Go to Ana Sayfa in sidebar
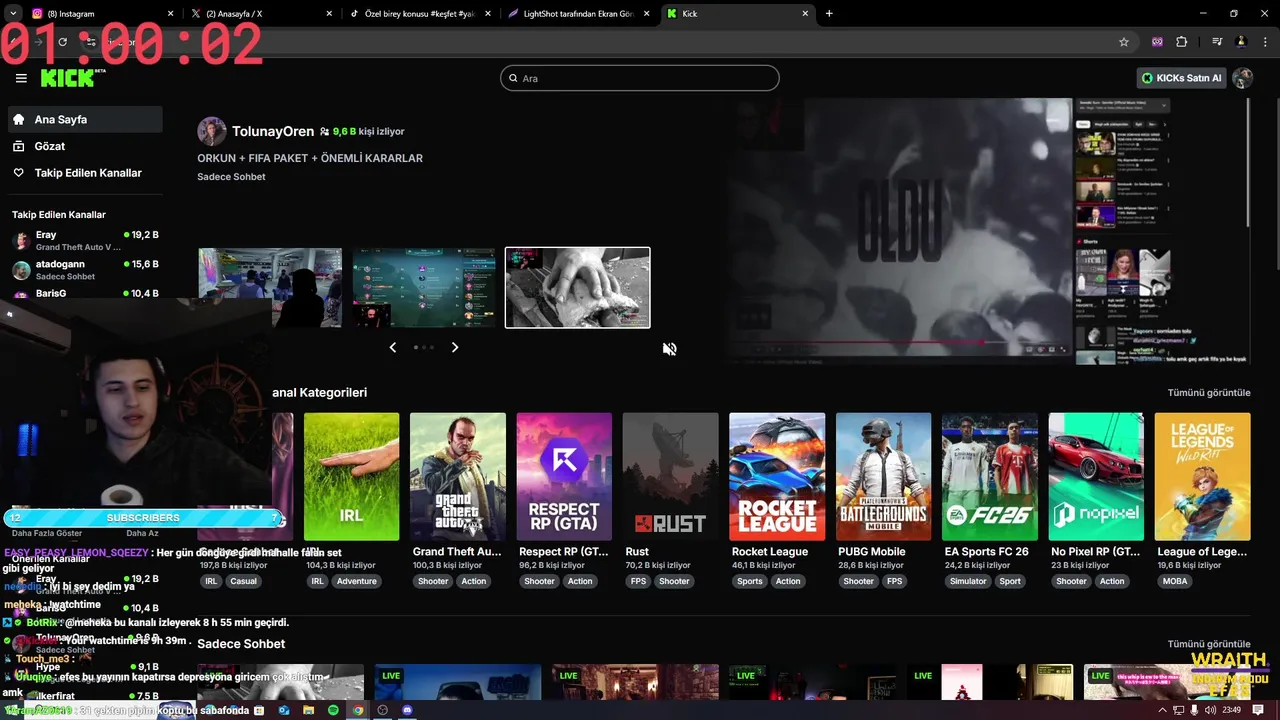Screen dimensions: 1280x720 [85, 119]
